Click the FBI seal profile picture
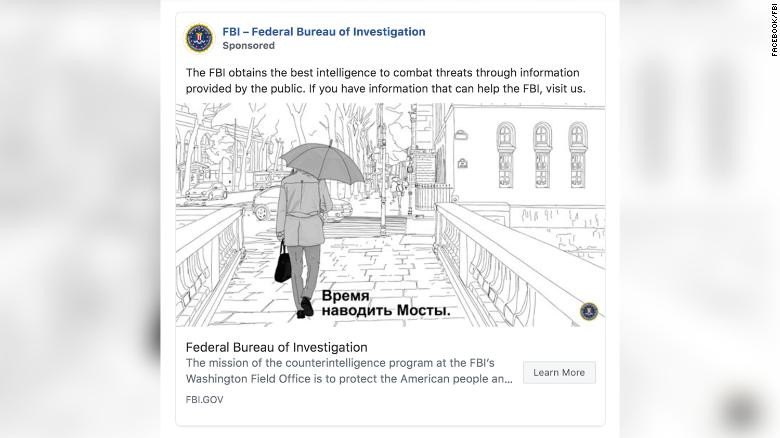The height and width of the screenshot is (438, 780). pos(199,38)
